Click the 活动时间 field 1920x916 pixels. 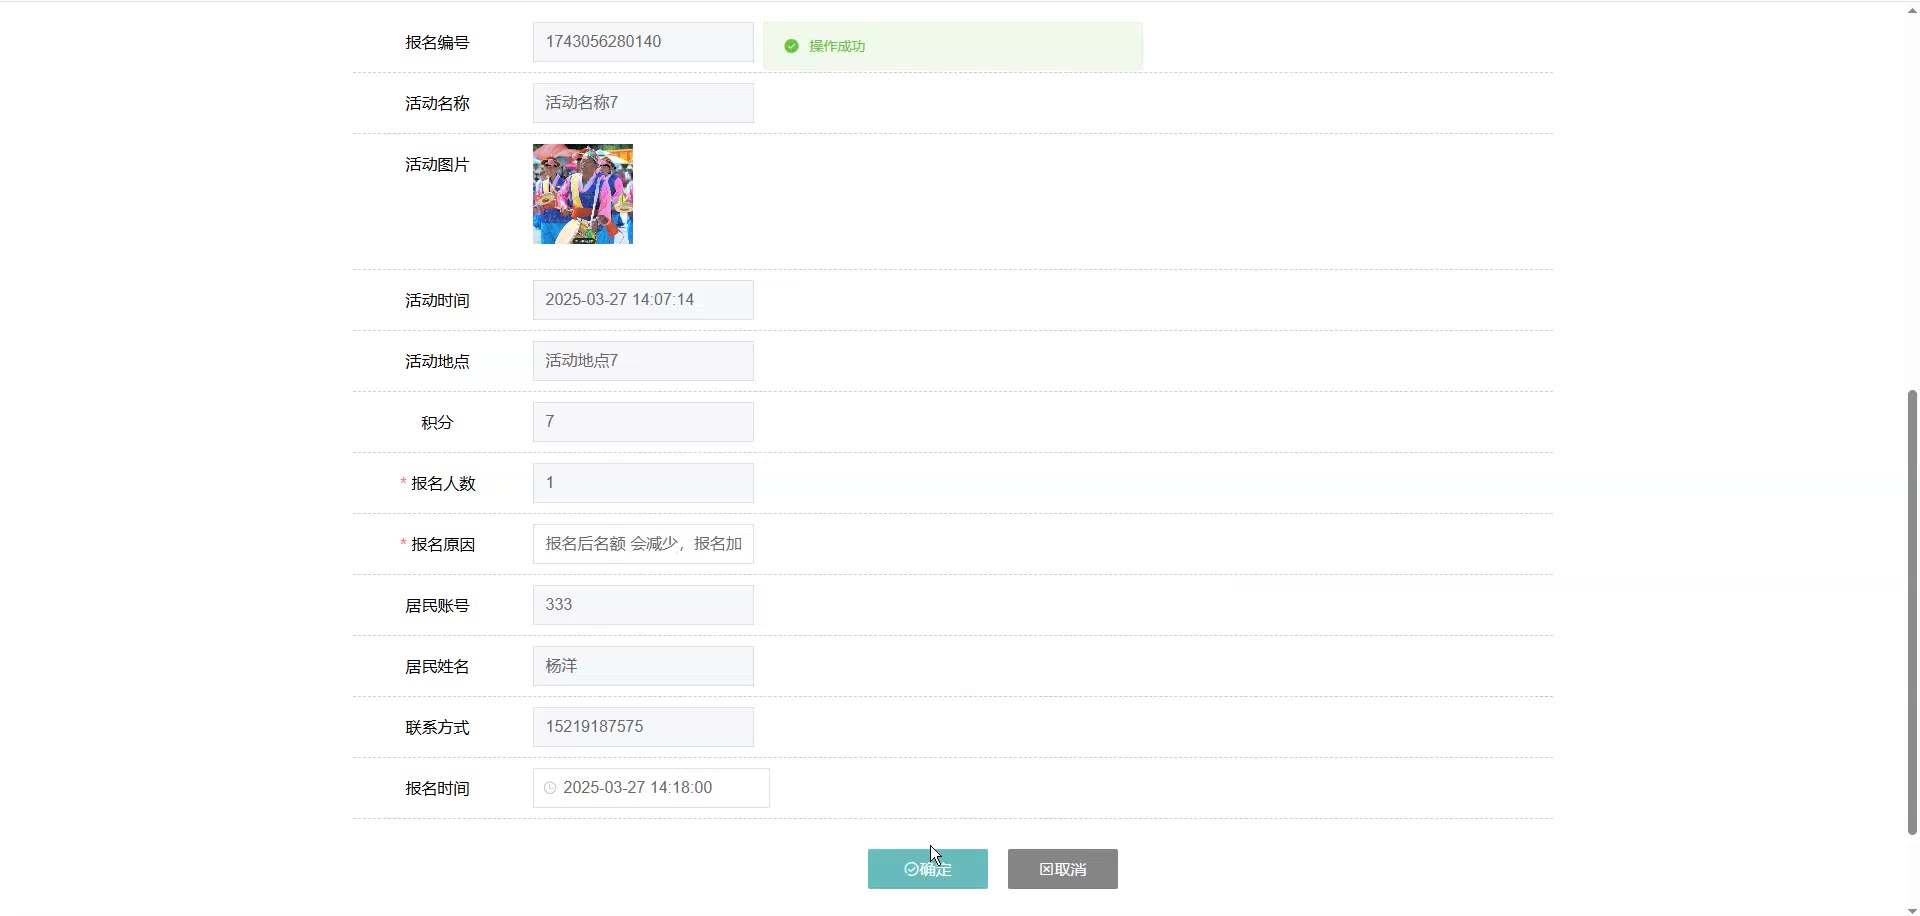(x=643, y=300)
